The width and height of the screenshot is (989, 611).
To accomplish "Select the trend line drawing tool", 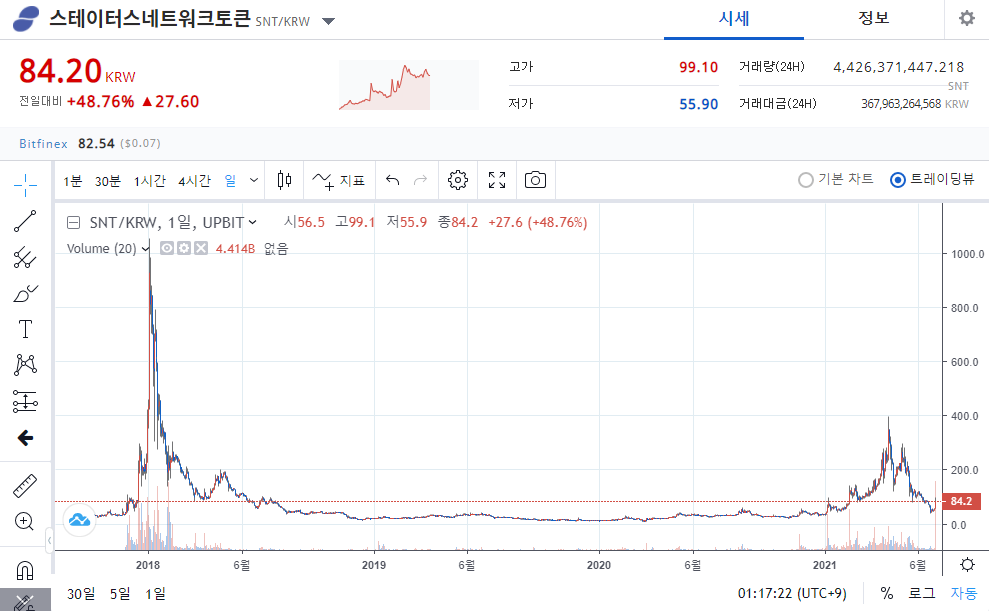I will 25,221.
